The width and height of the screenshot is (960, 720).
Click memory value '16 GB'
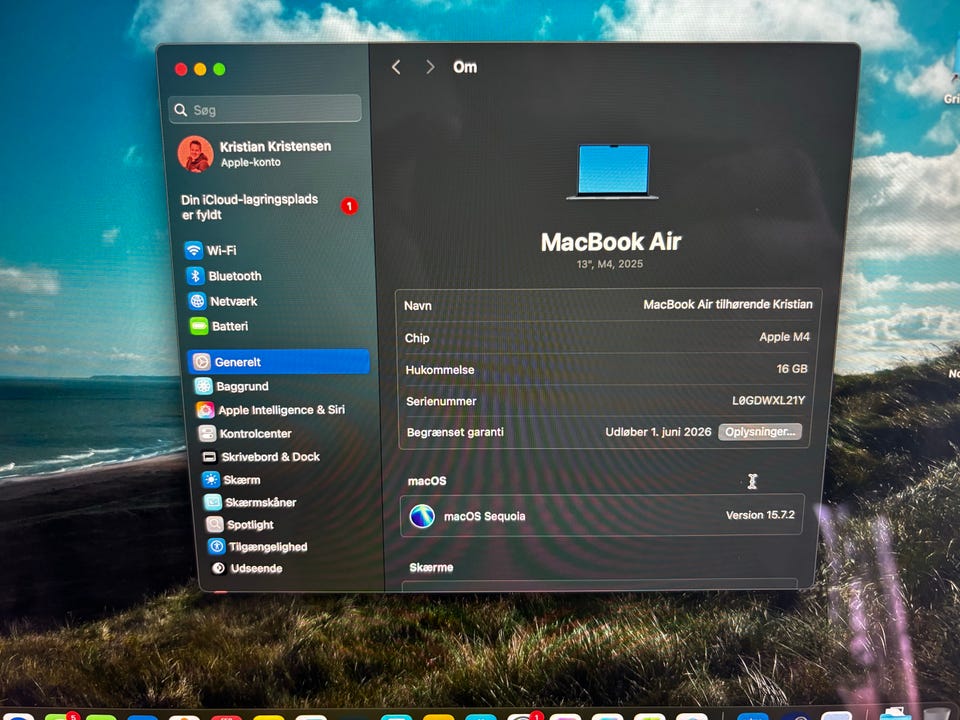(792, 369)
